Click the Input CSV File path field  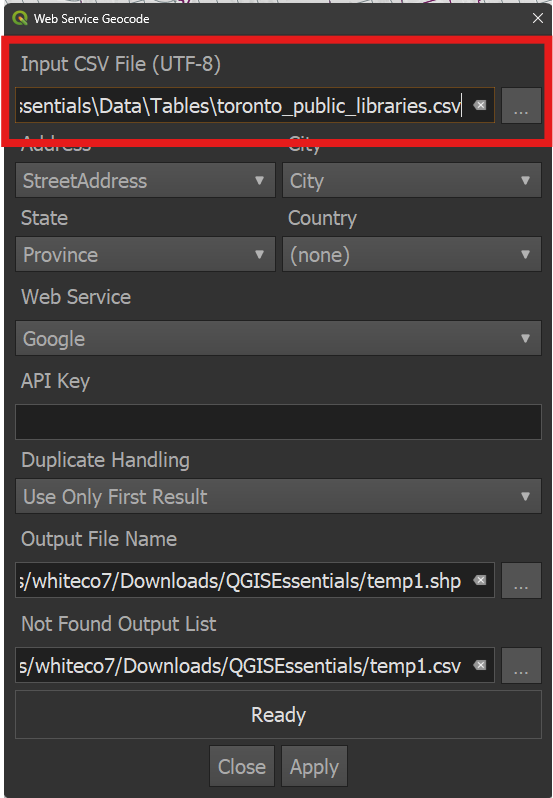pyautogui.click(x=255, y=105)
